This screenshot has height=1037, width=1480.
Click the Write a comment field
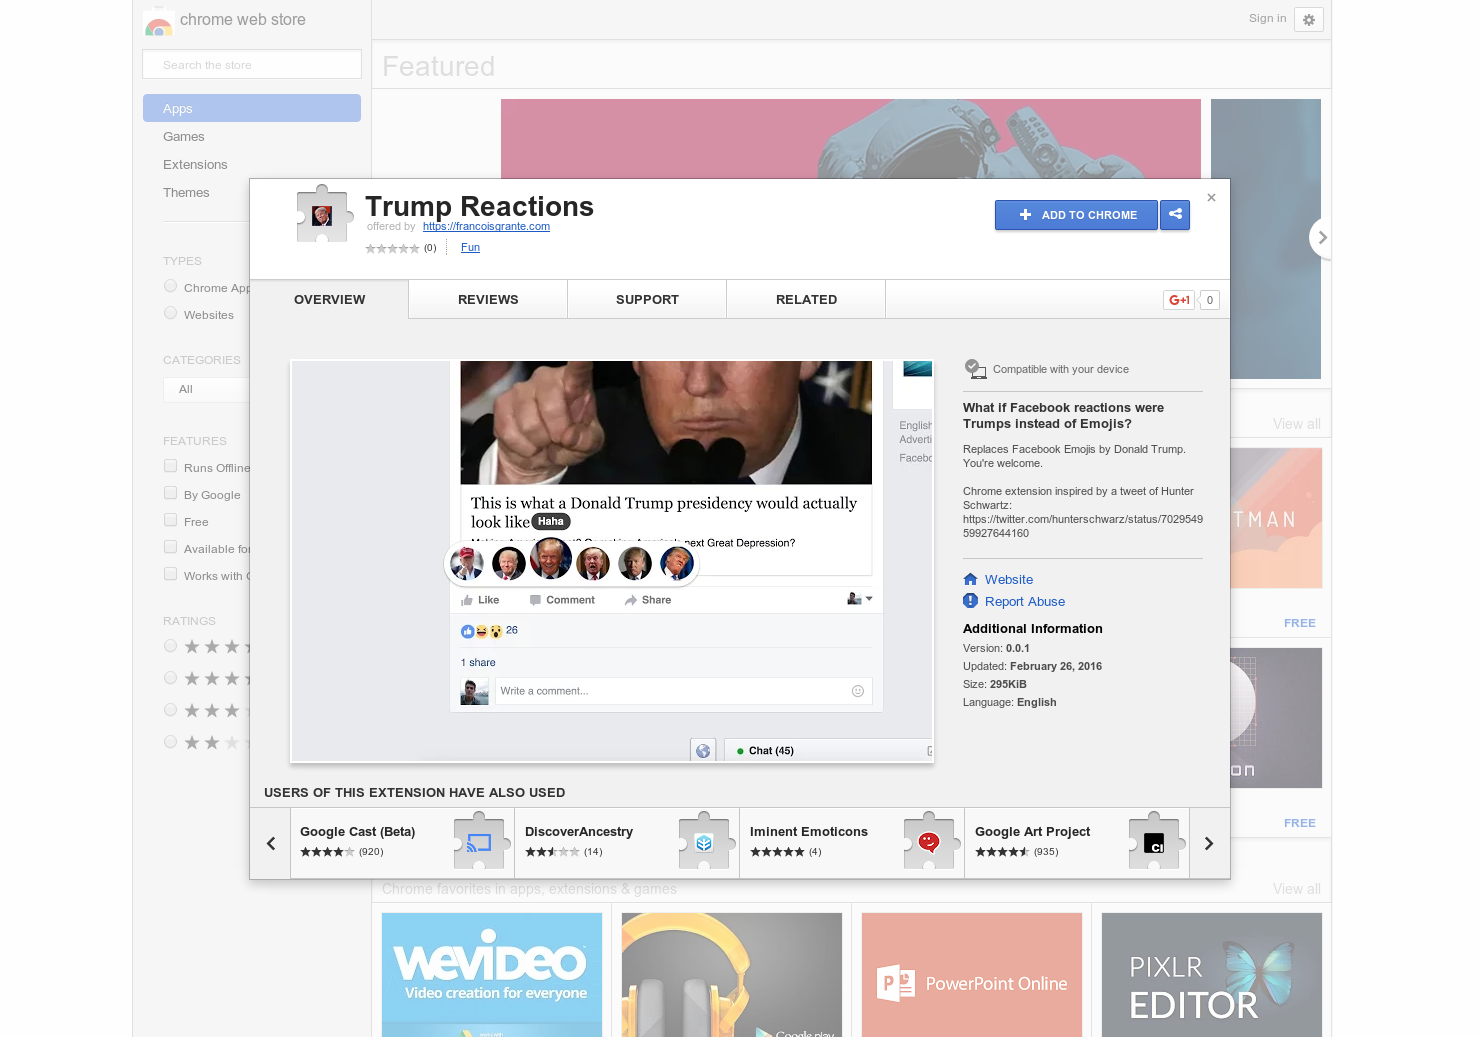point(684,691)
